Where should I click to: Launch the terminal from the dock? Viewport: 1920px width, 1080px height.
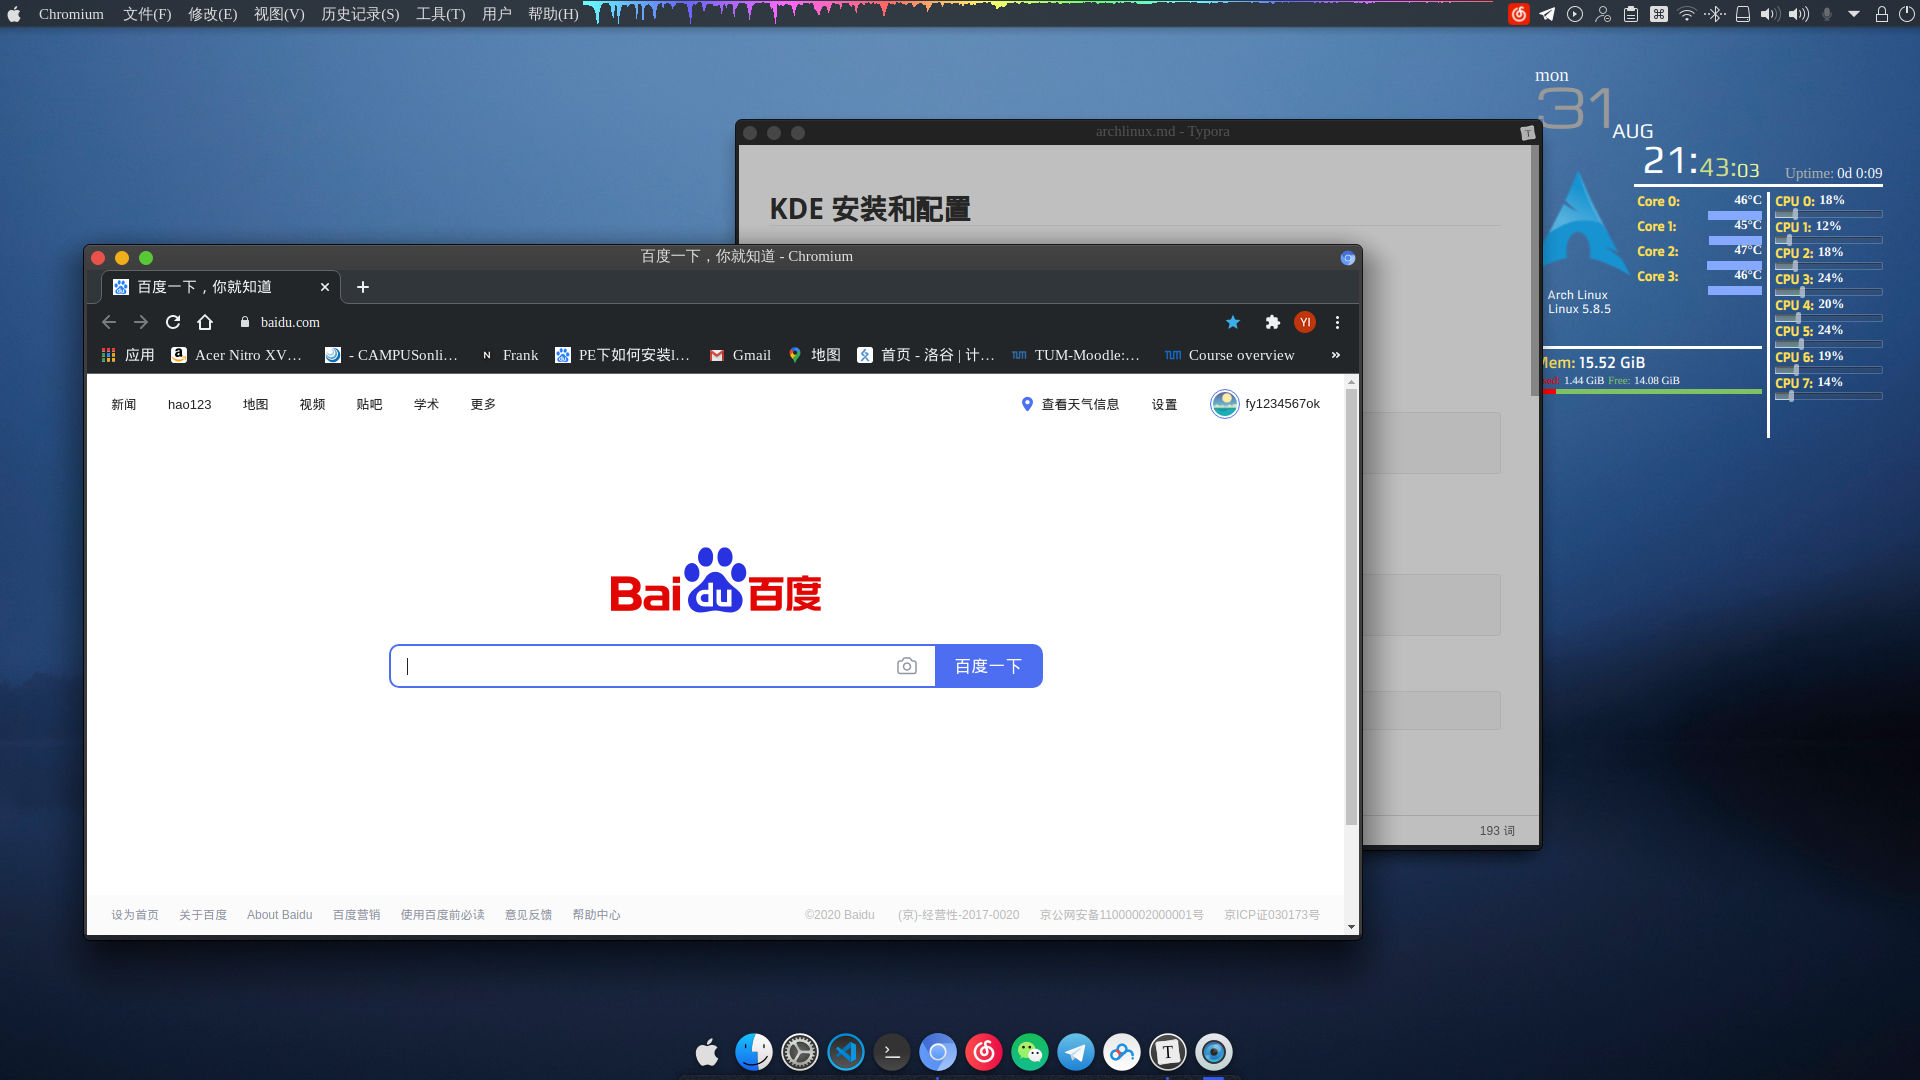pos(892,1052)
